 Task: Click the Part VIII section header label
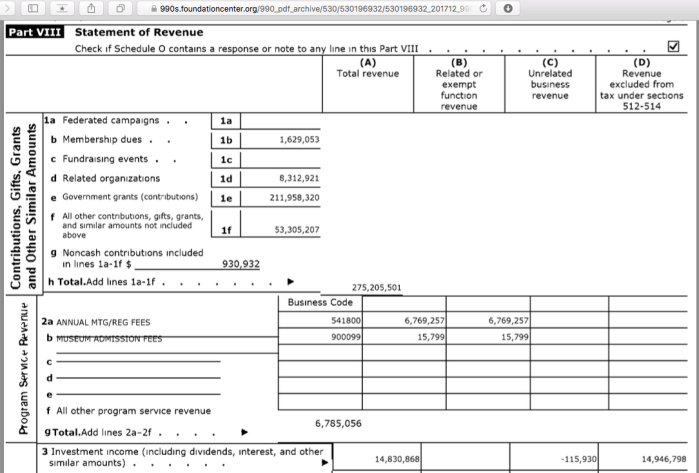point(35,32)
